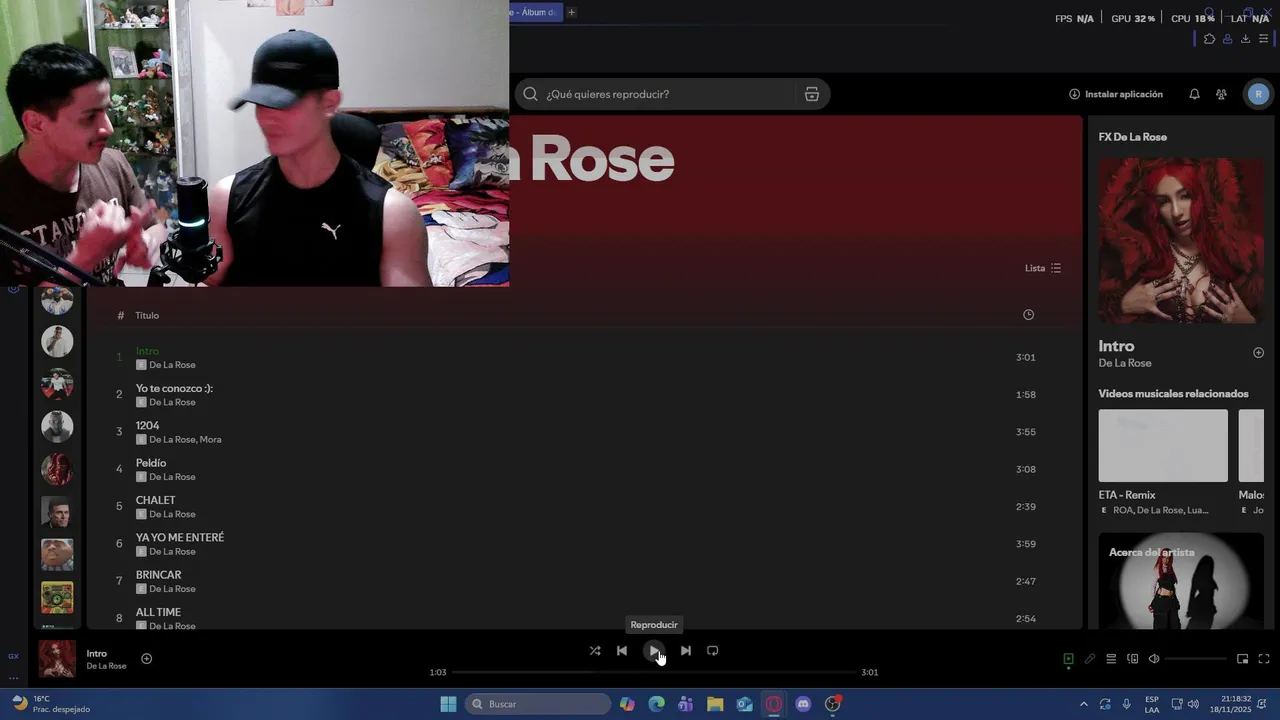Open artist link Mora on track 1204

pos(210,440)
